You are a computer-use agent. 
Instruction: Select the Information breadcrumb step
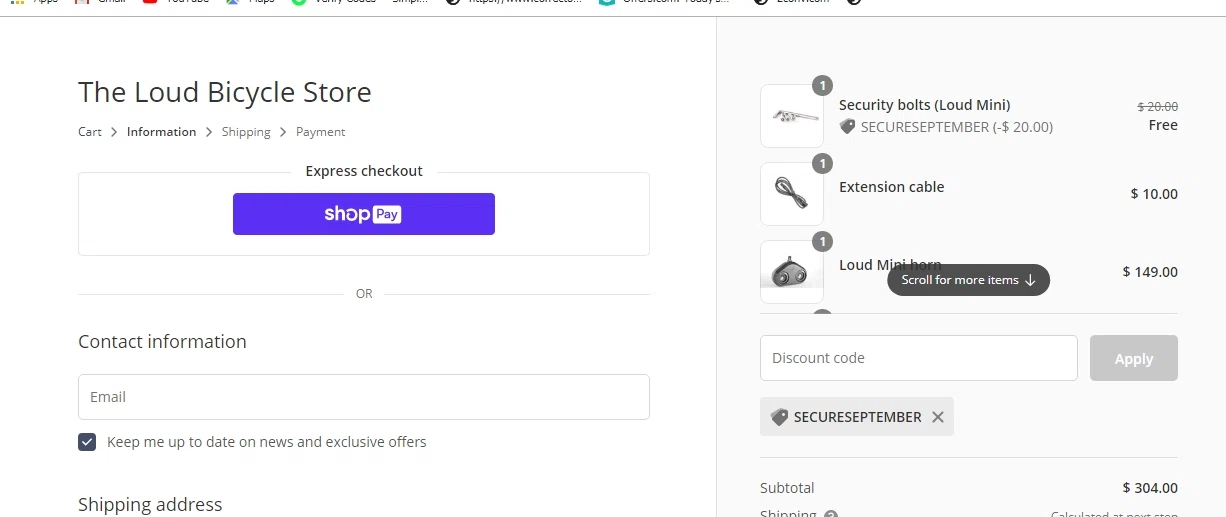[161, 132]
